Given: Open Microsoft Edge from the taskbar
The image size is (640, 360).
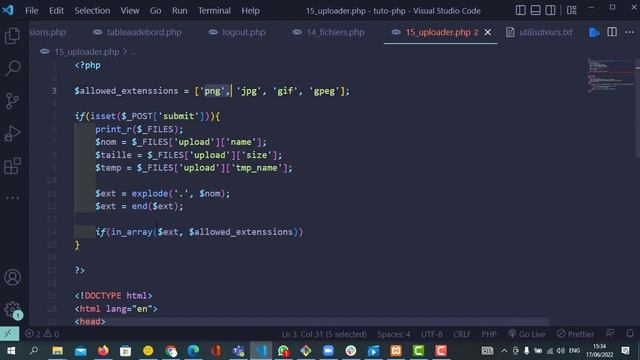Looking at the screenshot, I should click(193, 351).
